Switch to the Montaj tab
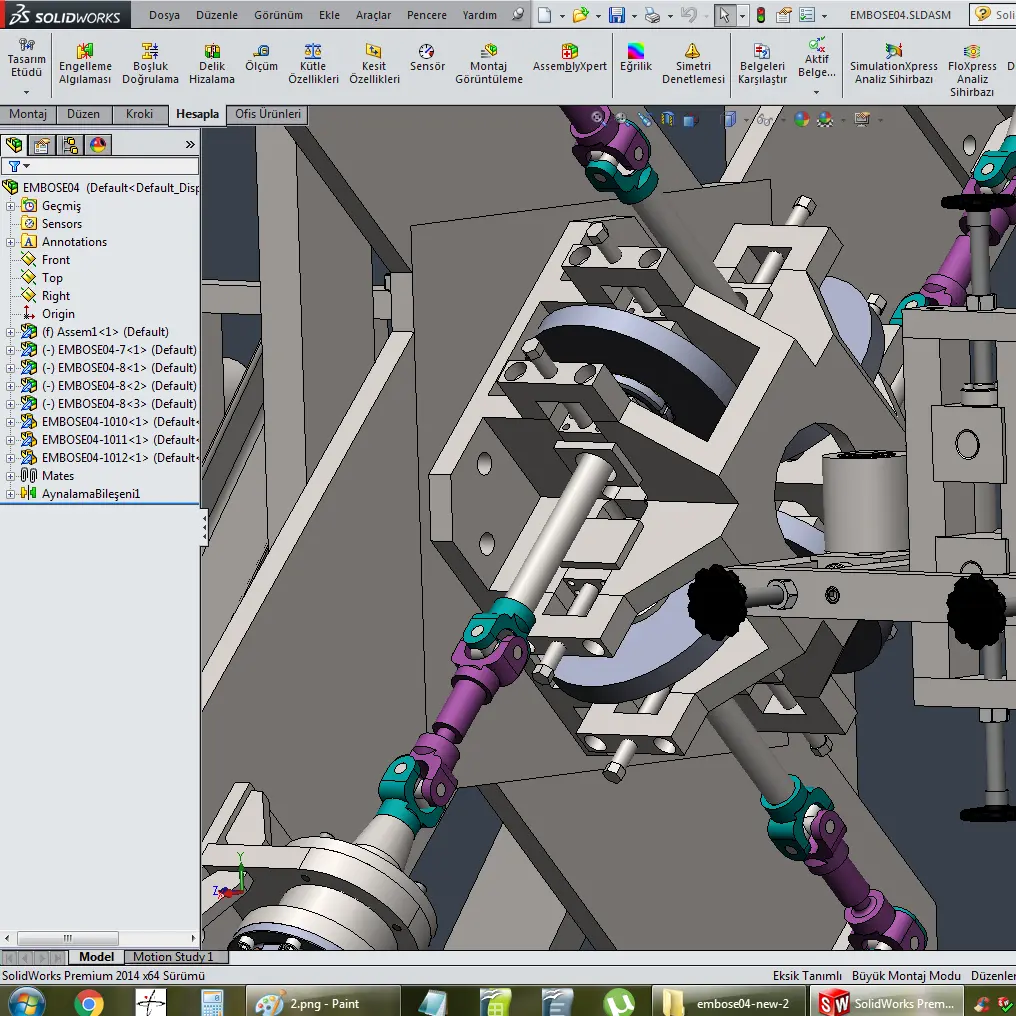 28,114
